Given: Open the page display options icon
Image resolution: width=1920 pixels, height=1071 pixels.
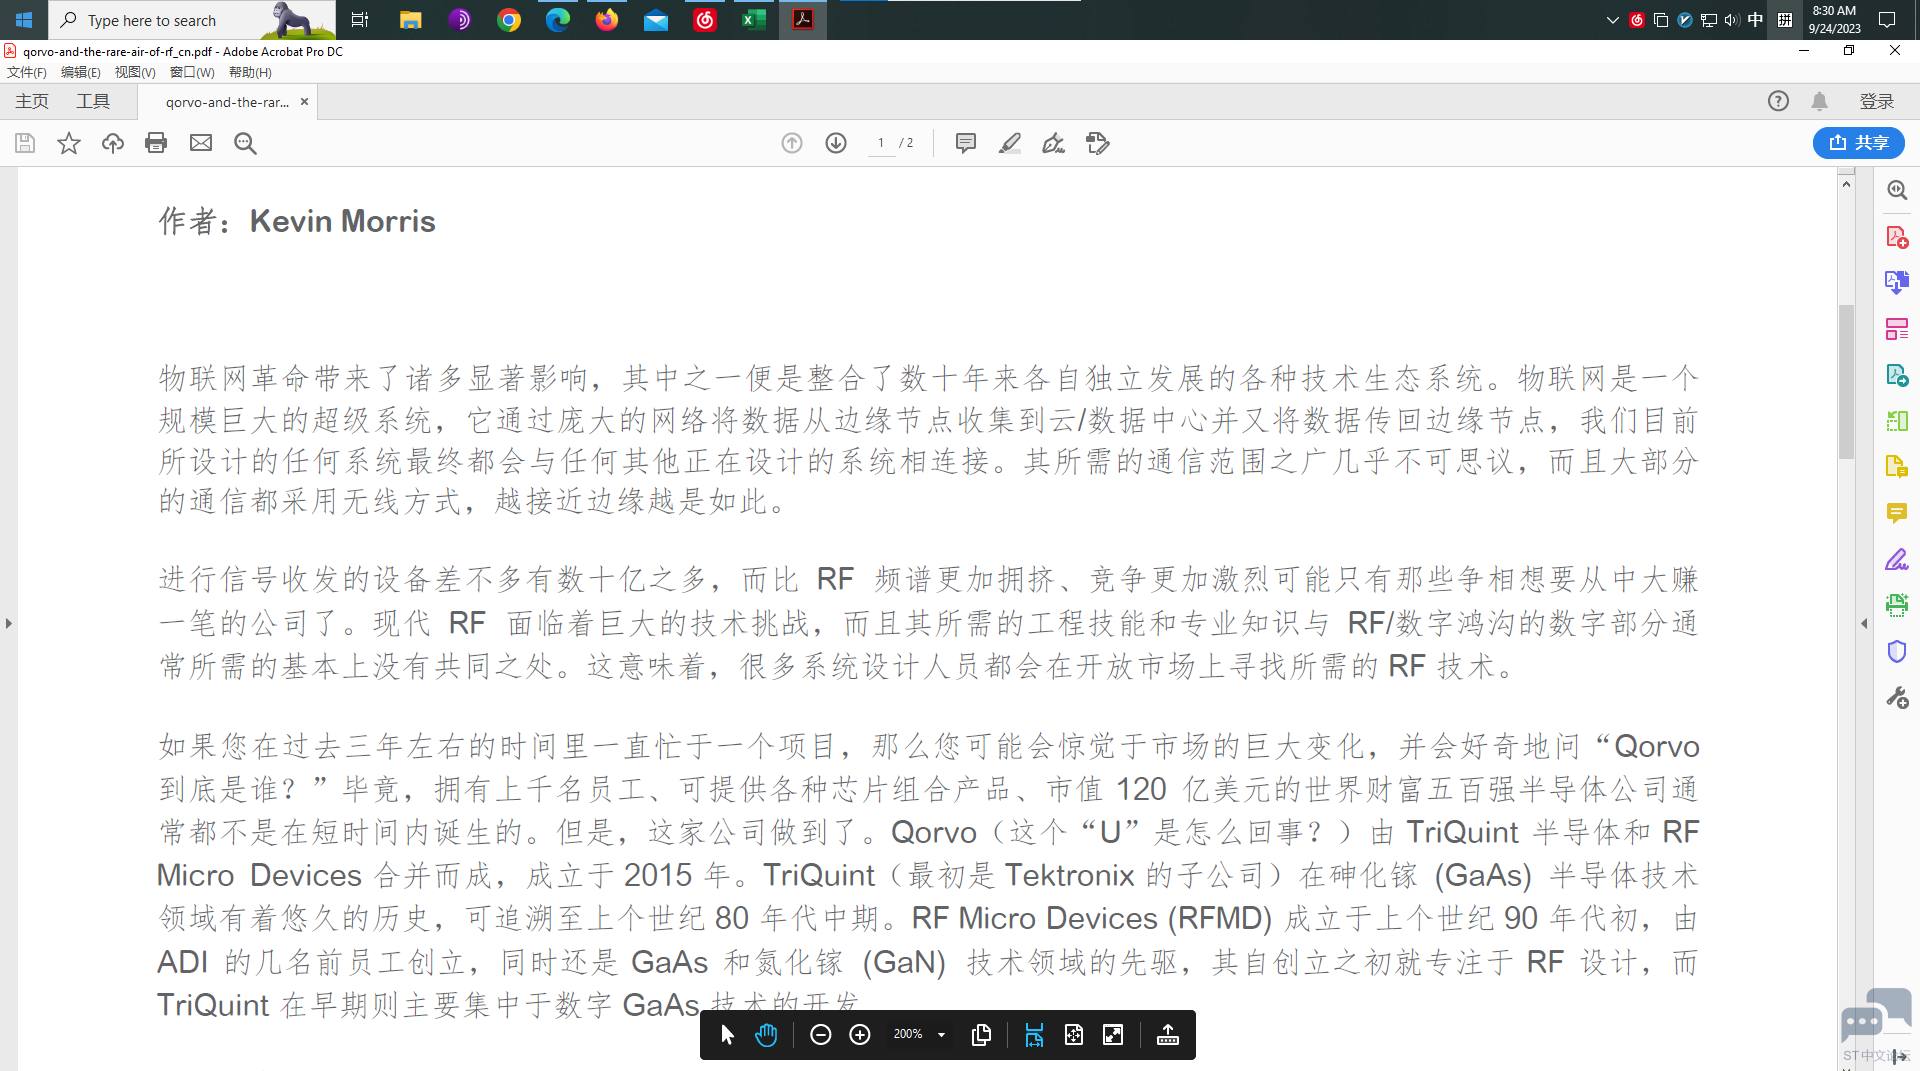Looking at the screenshot, I should click(981, 1035).
